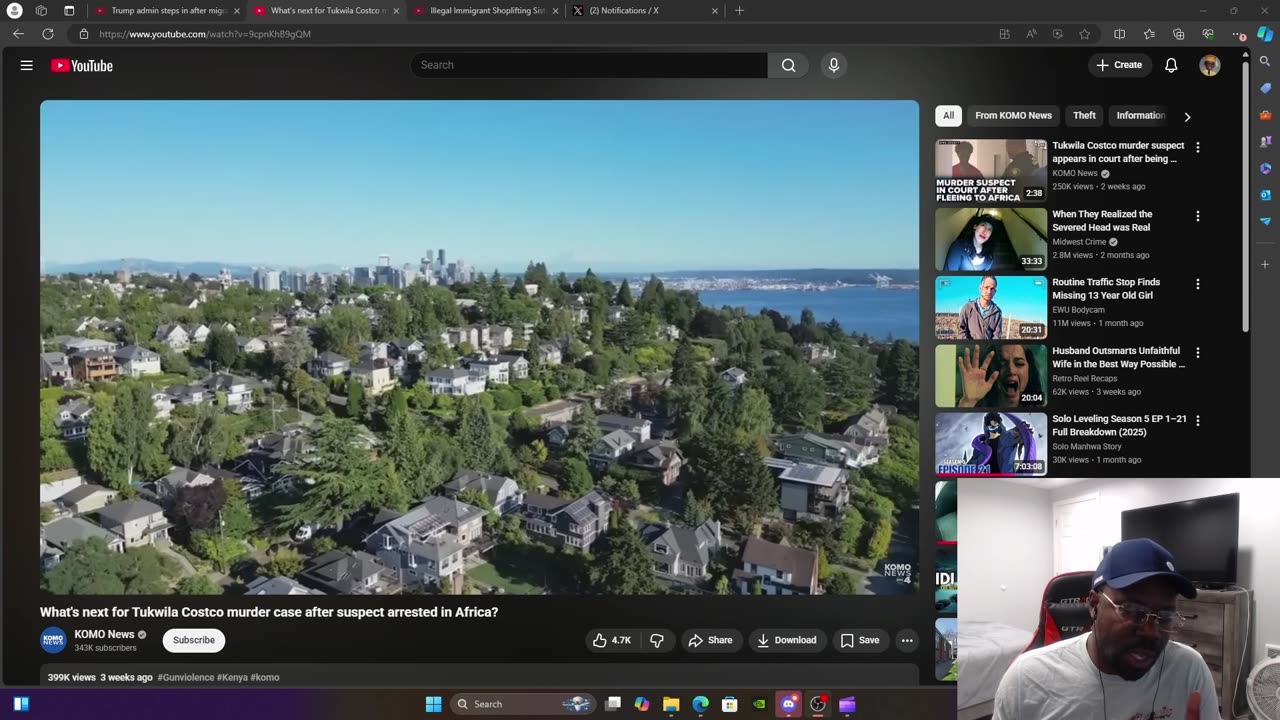Go back with browser back arrow
The image size is (1280, 720).
pos(18,34)
